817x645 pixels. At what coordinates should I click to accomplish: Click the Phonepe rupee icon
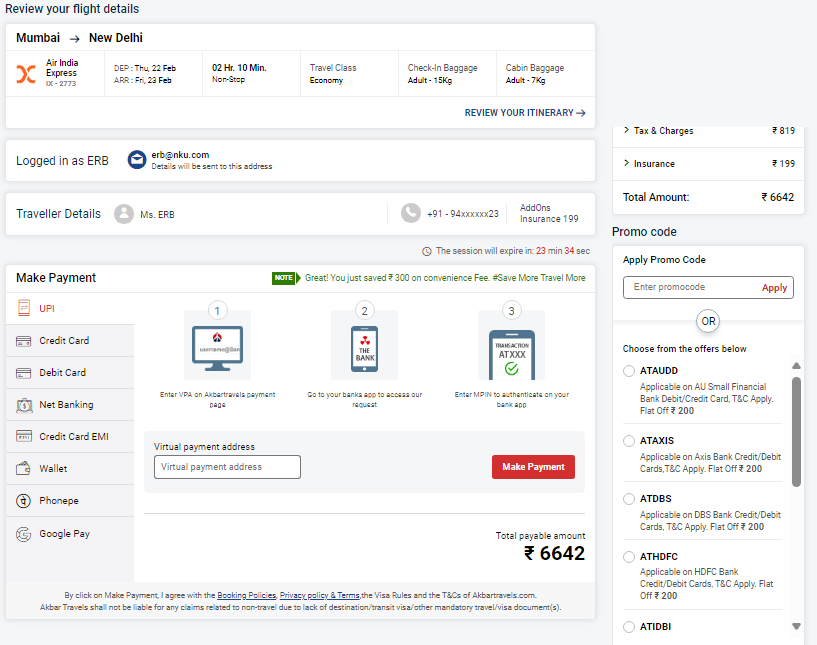coord(23,501)
